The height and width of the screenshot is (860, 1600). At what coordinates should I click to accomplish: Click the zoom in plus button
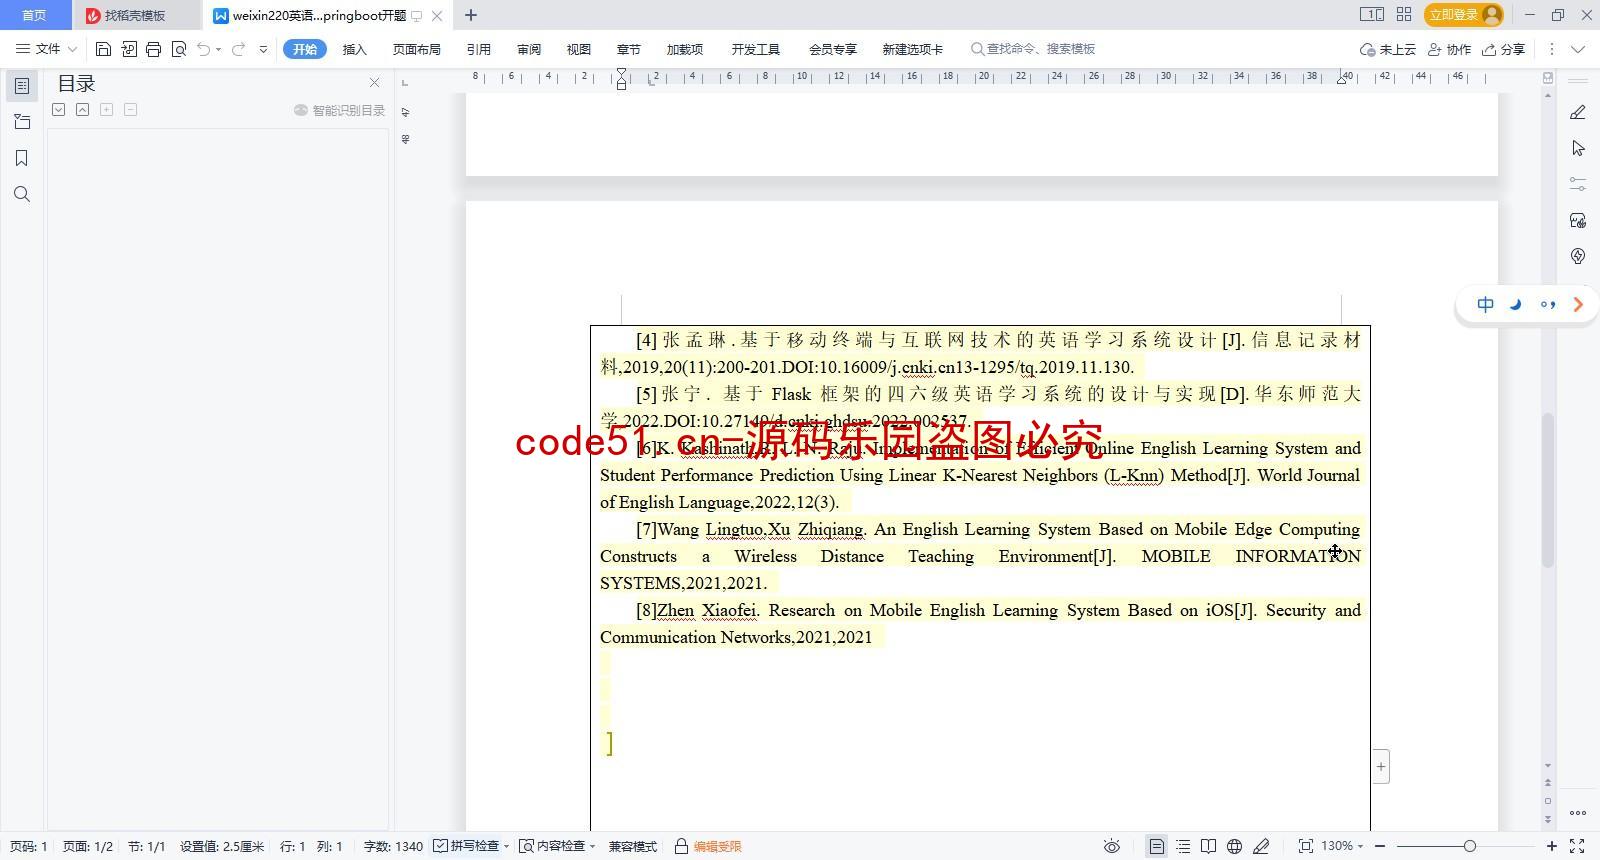(x=1552, y=846)
